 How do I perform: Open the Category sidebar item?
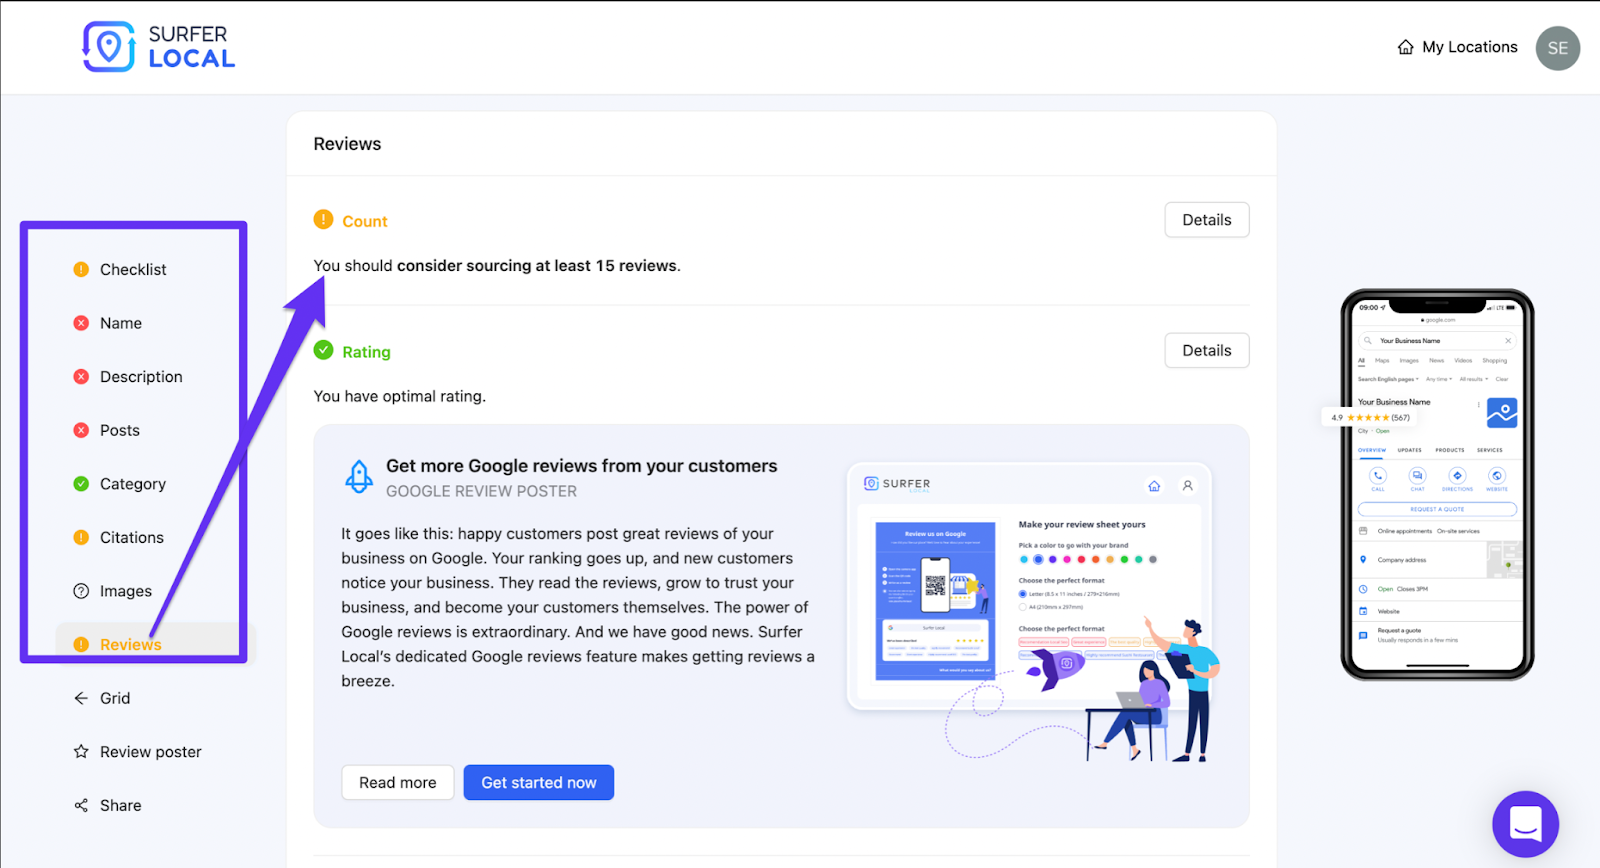coord(133,484)
